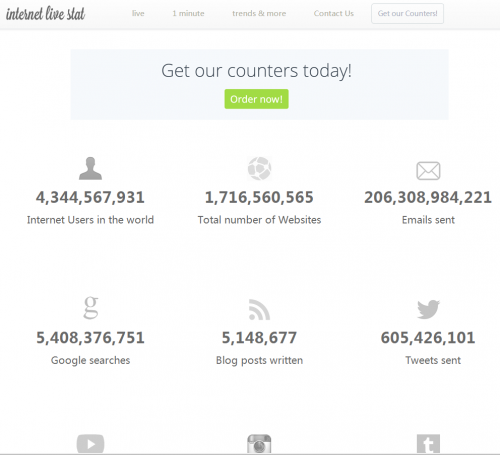Go to Contact Us page
Screen dimensions: 500x455
pos(334,13)
